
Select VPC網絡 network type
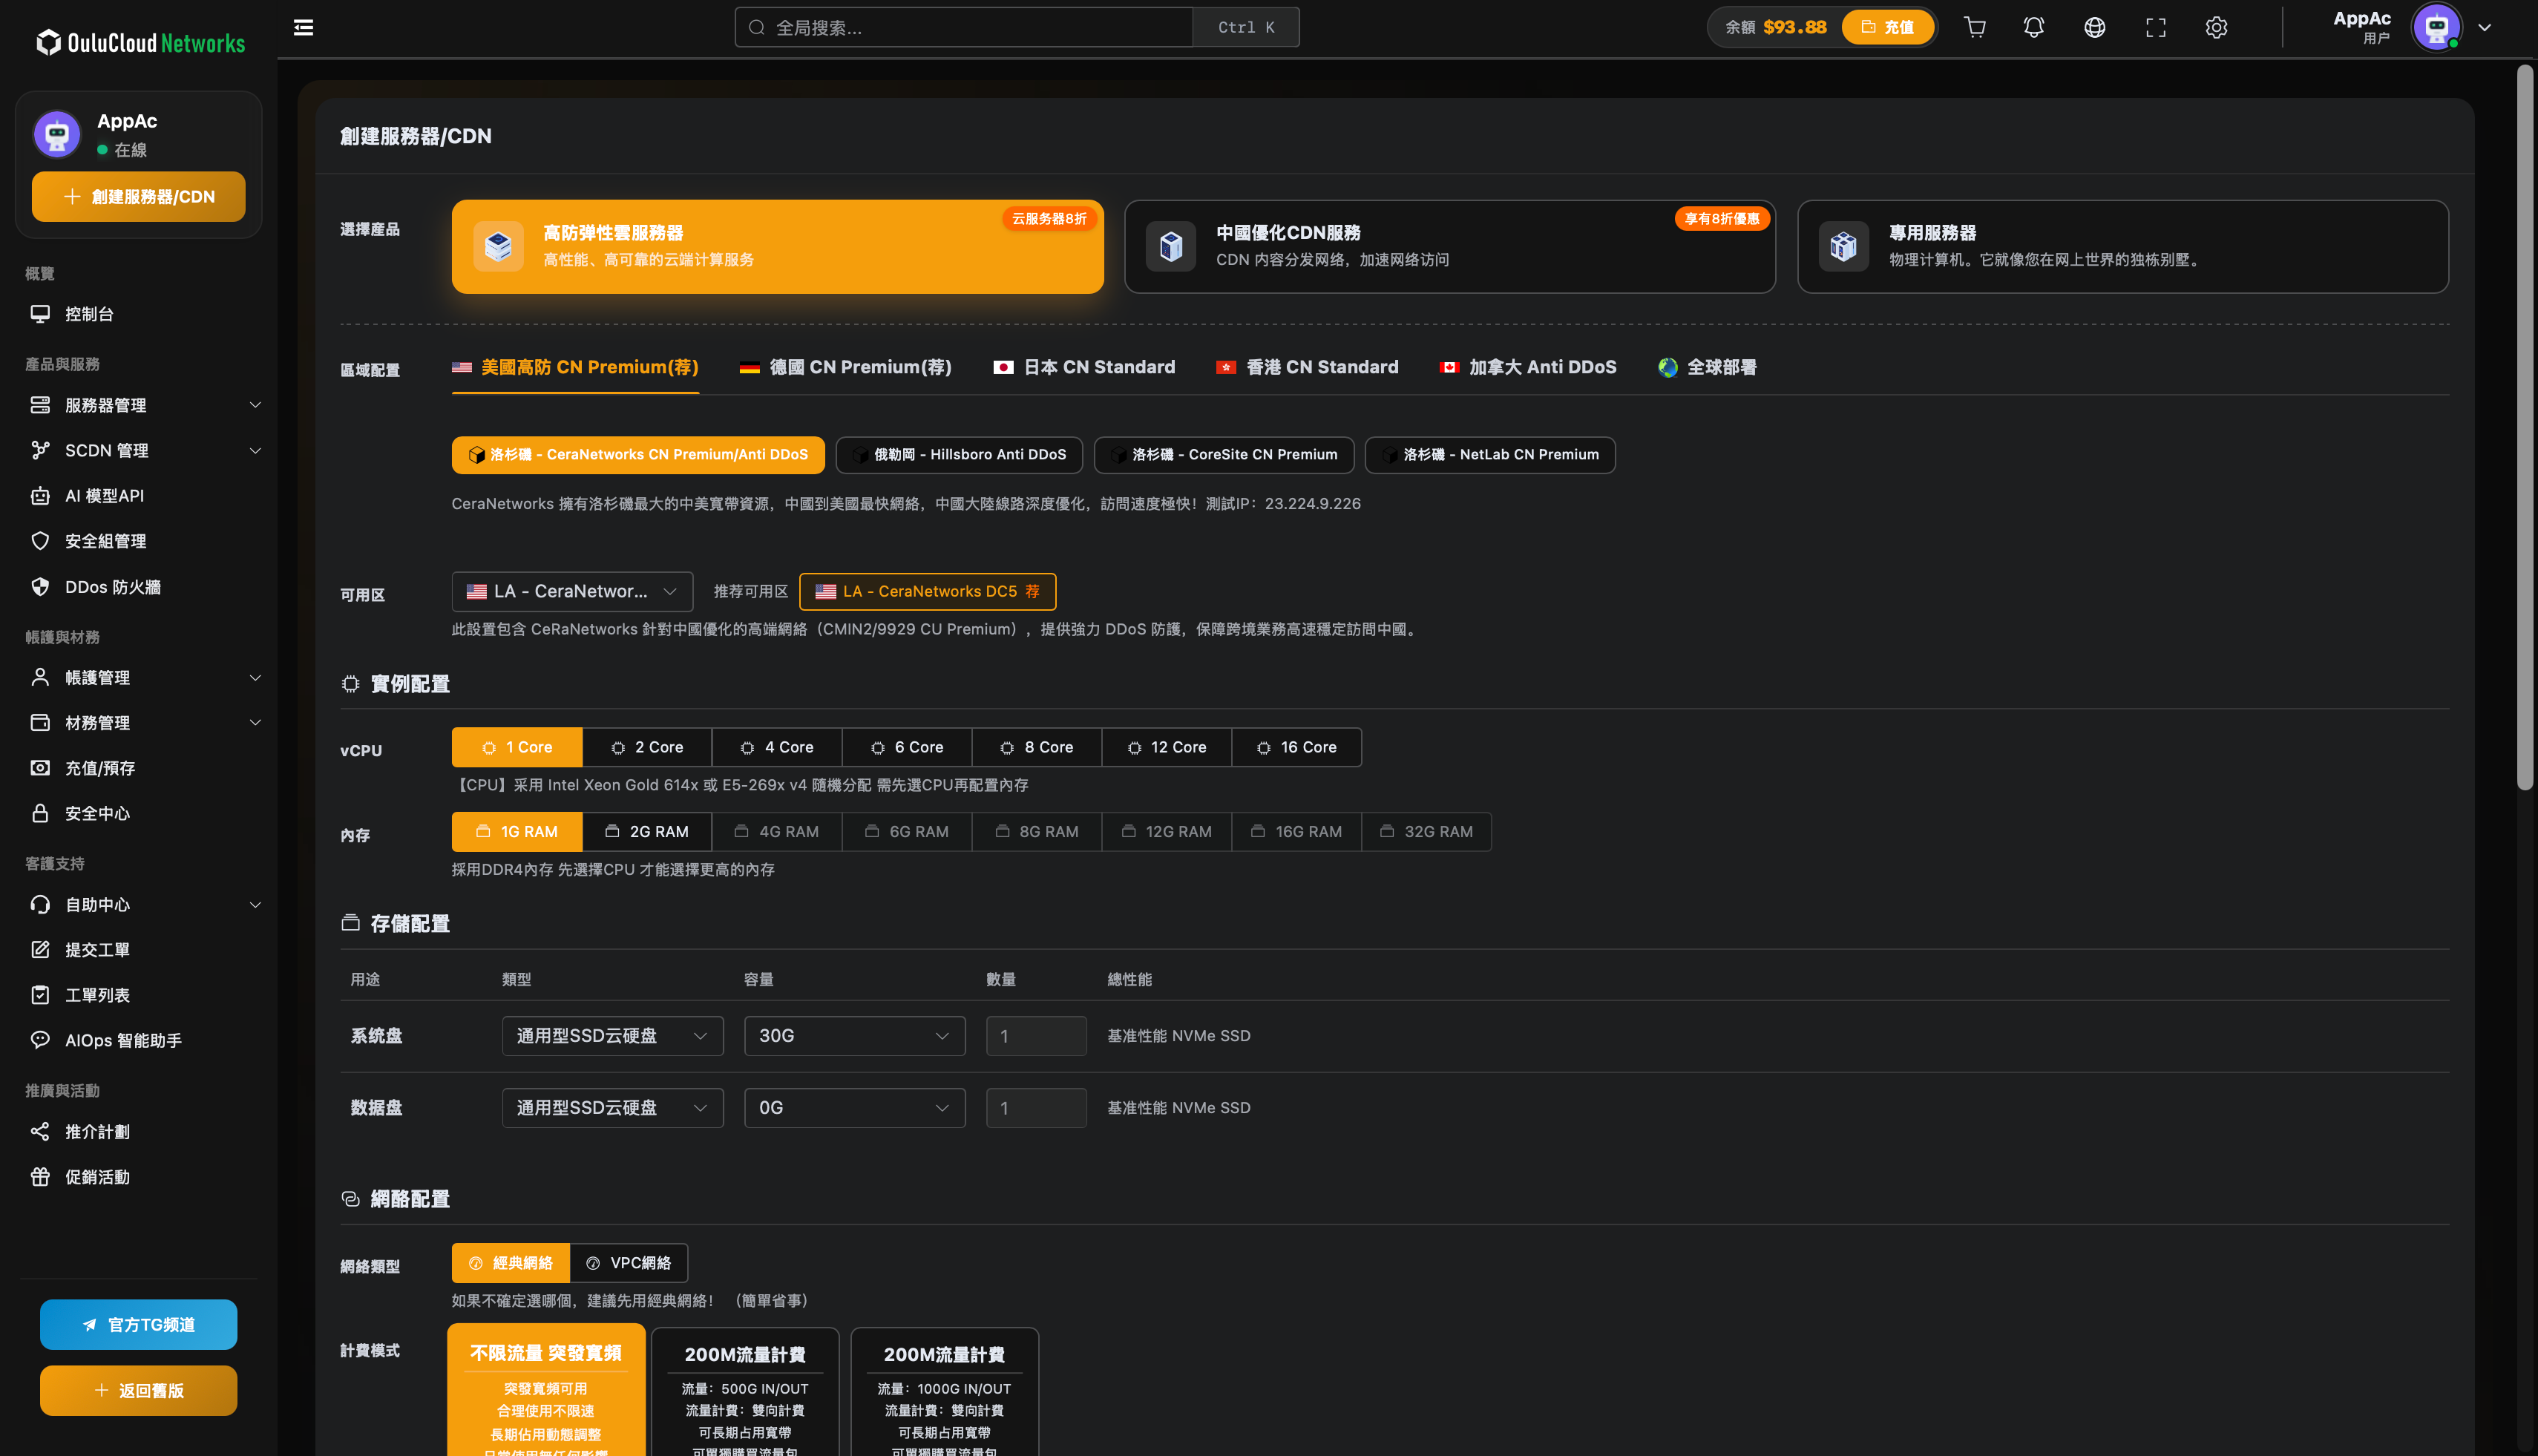629,1263
